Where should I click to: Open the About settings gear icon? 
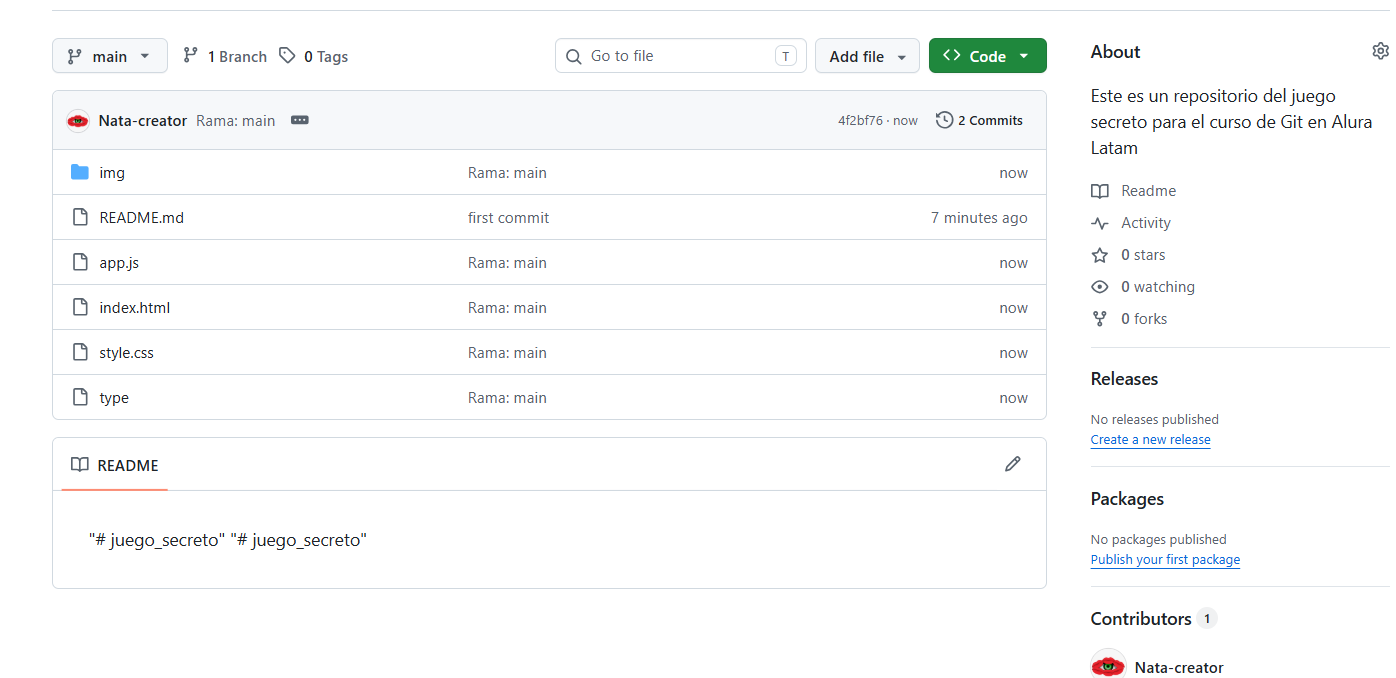point(1380,51)
